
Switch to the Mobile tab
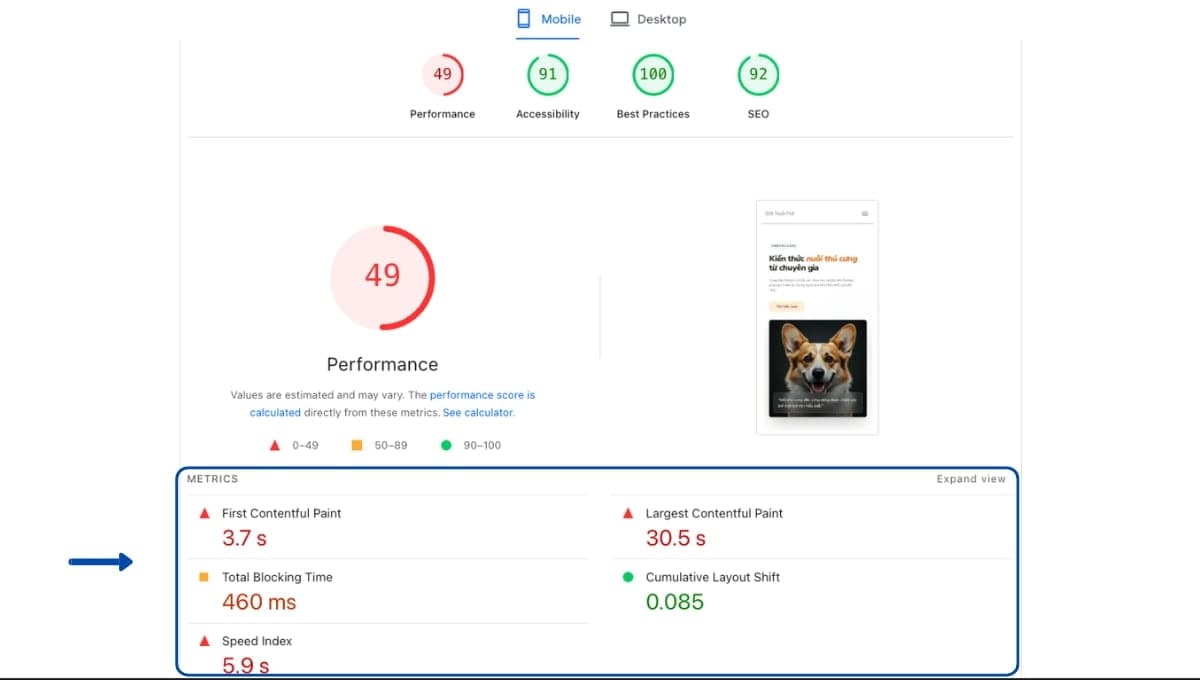tap(548, 19)
